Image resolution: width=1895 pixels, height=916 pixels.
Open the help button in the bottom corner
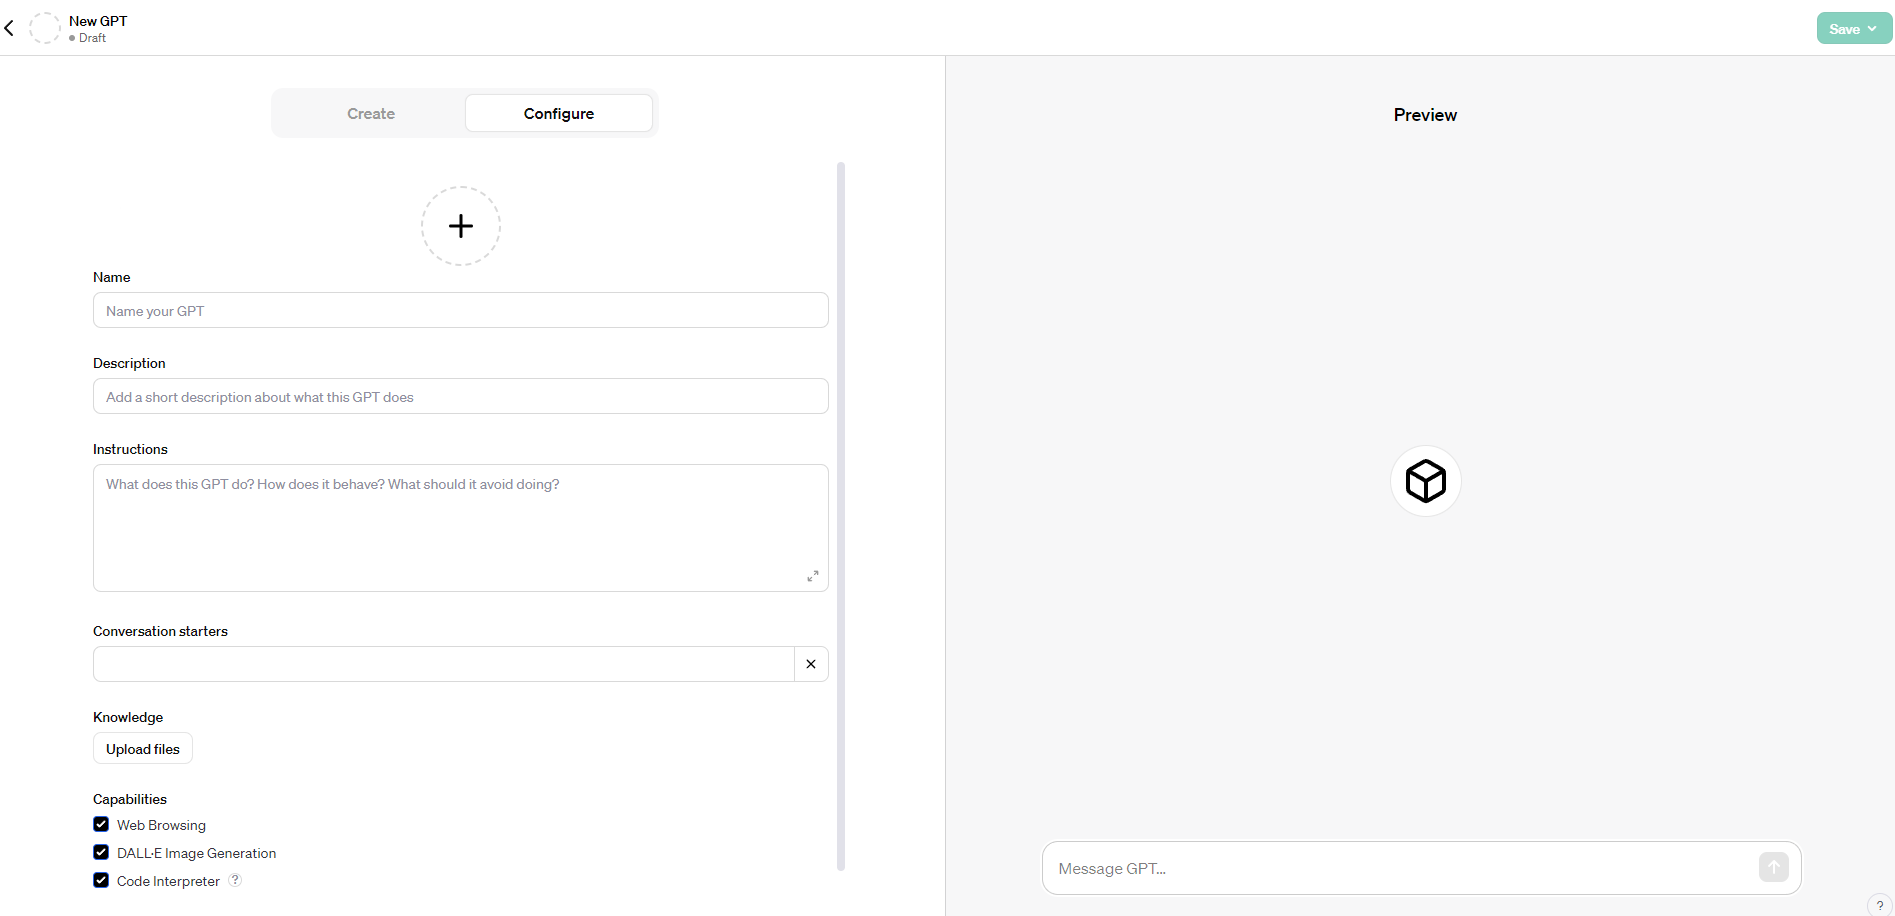[1879, 905]
